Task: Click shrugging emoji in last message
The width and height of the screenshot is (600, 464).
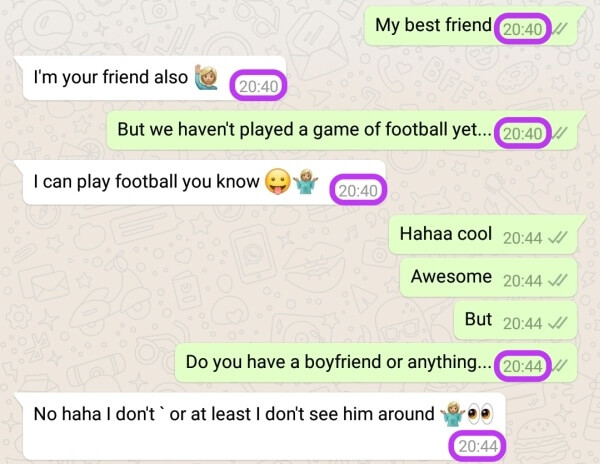Action: click(453, 414)
